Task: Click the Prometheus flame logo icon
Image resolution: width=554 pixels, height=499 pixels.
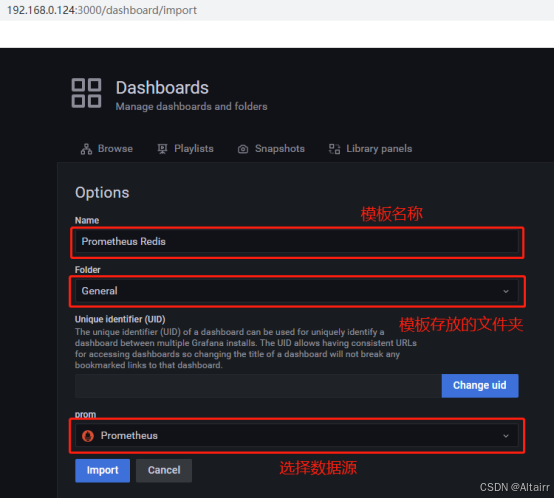Action: pos(88,436)
